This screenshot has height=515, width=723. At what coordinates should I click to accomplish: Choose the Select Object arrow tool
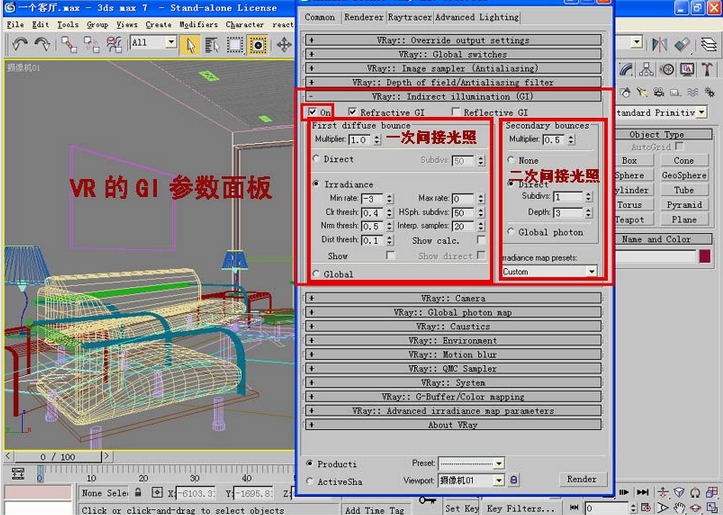pos(190,45)
